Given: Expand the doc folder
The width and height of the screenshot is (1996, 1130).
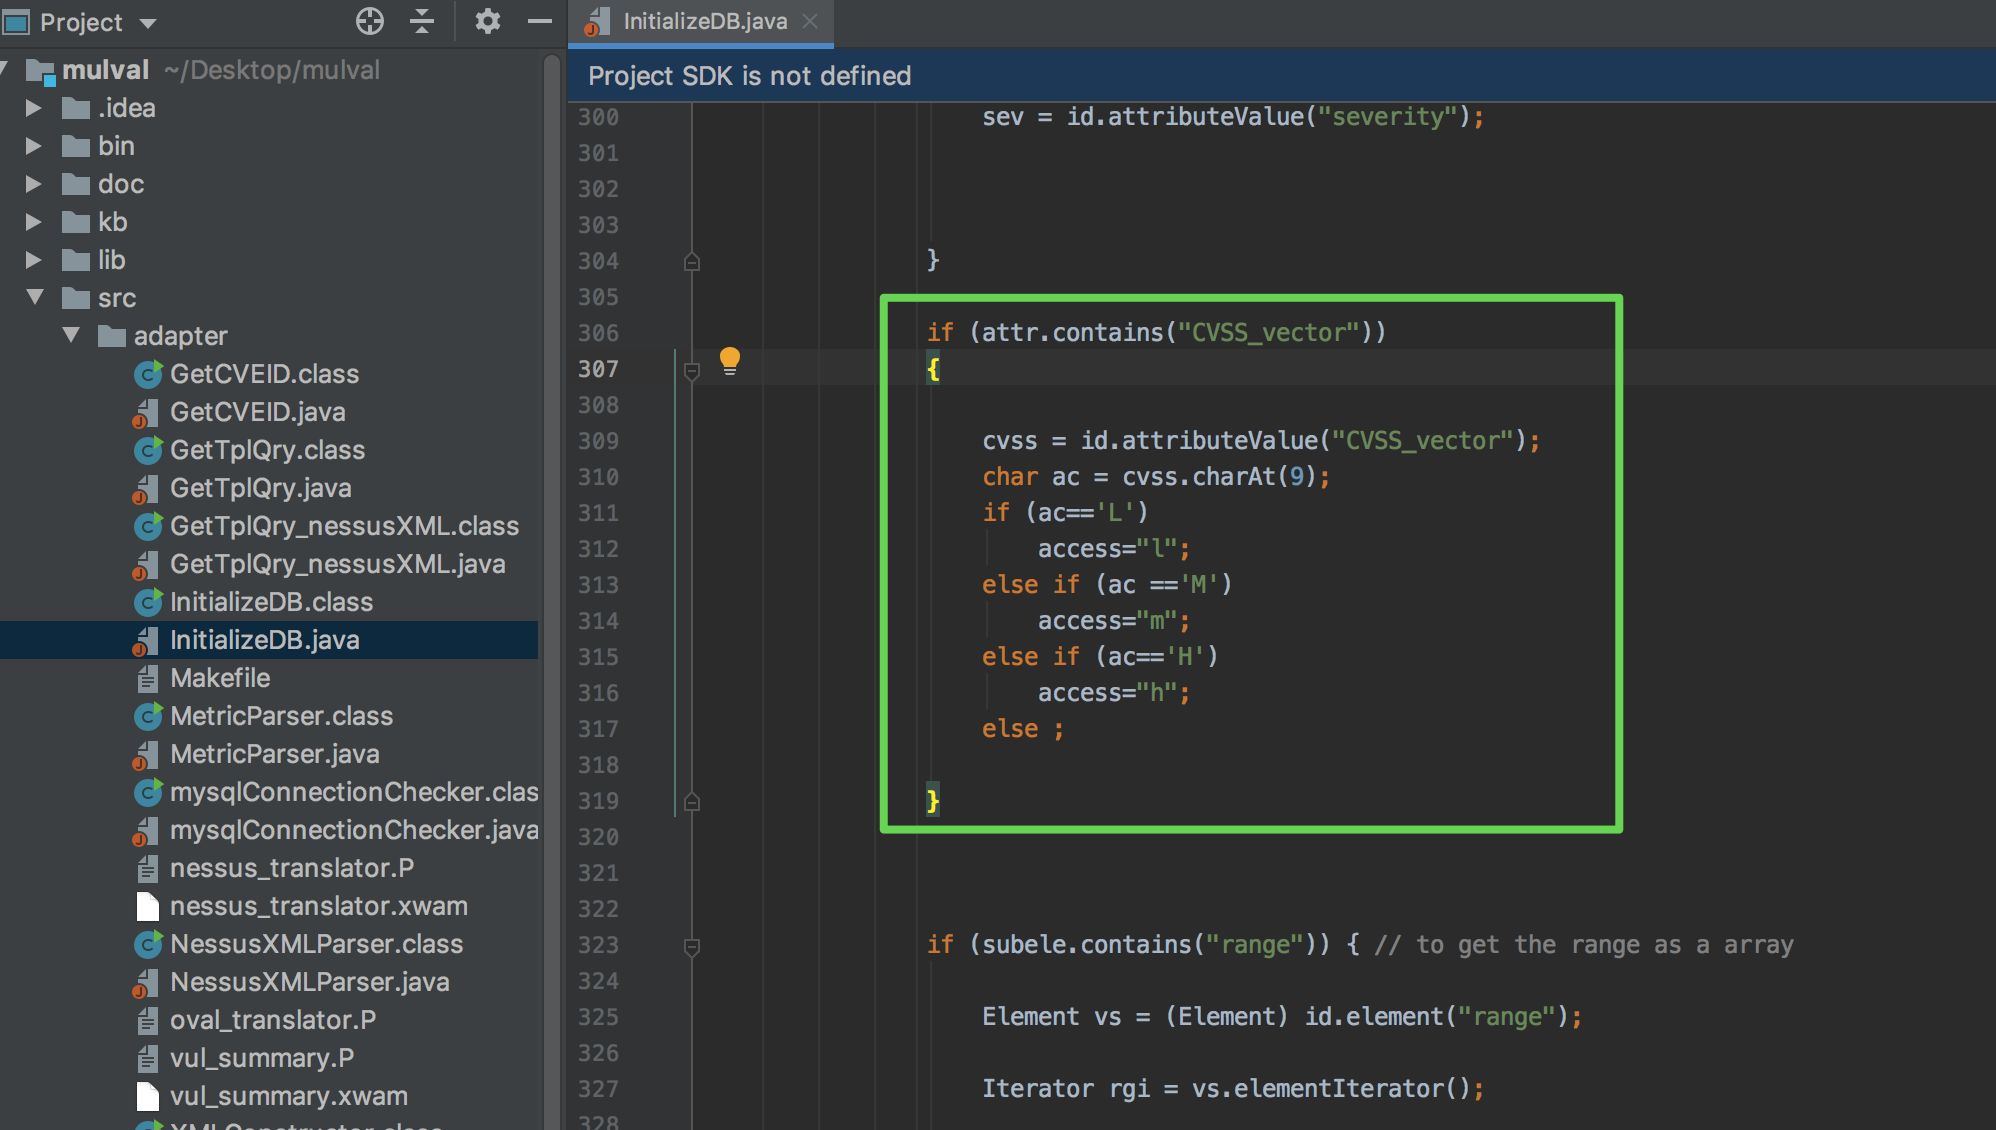Looking at the screenshot, I should click(33, 183).
